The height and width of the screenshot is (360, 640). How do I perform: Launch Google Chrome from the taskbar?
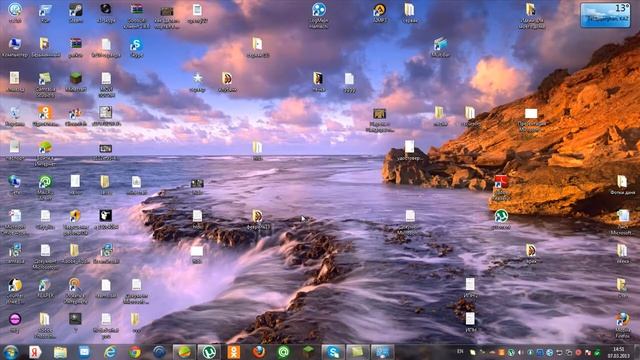135,352
